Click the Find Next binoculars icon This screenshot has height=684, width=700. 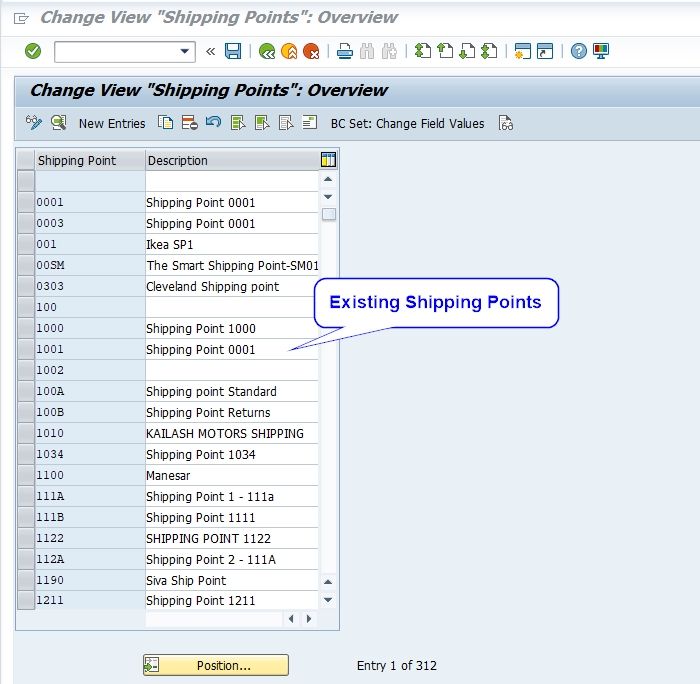coord(389,51)
